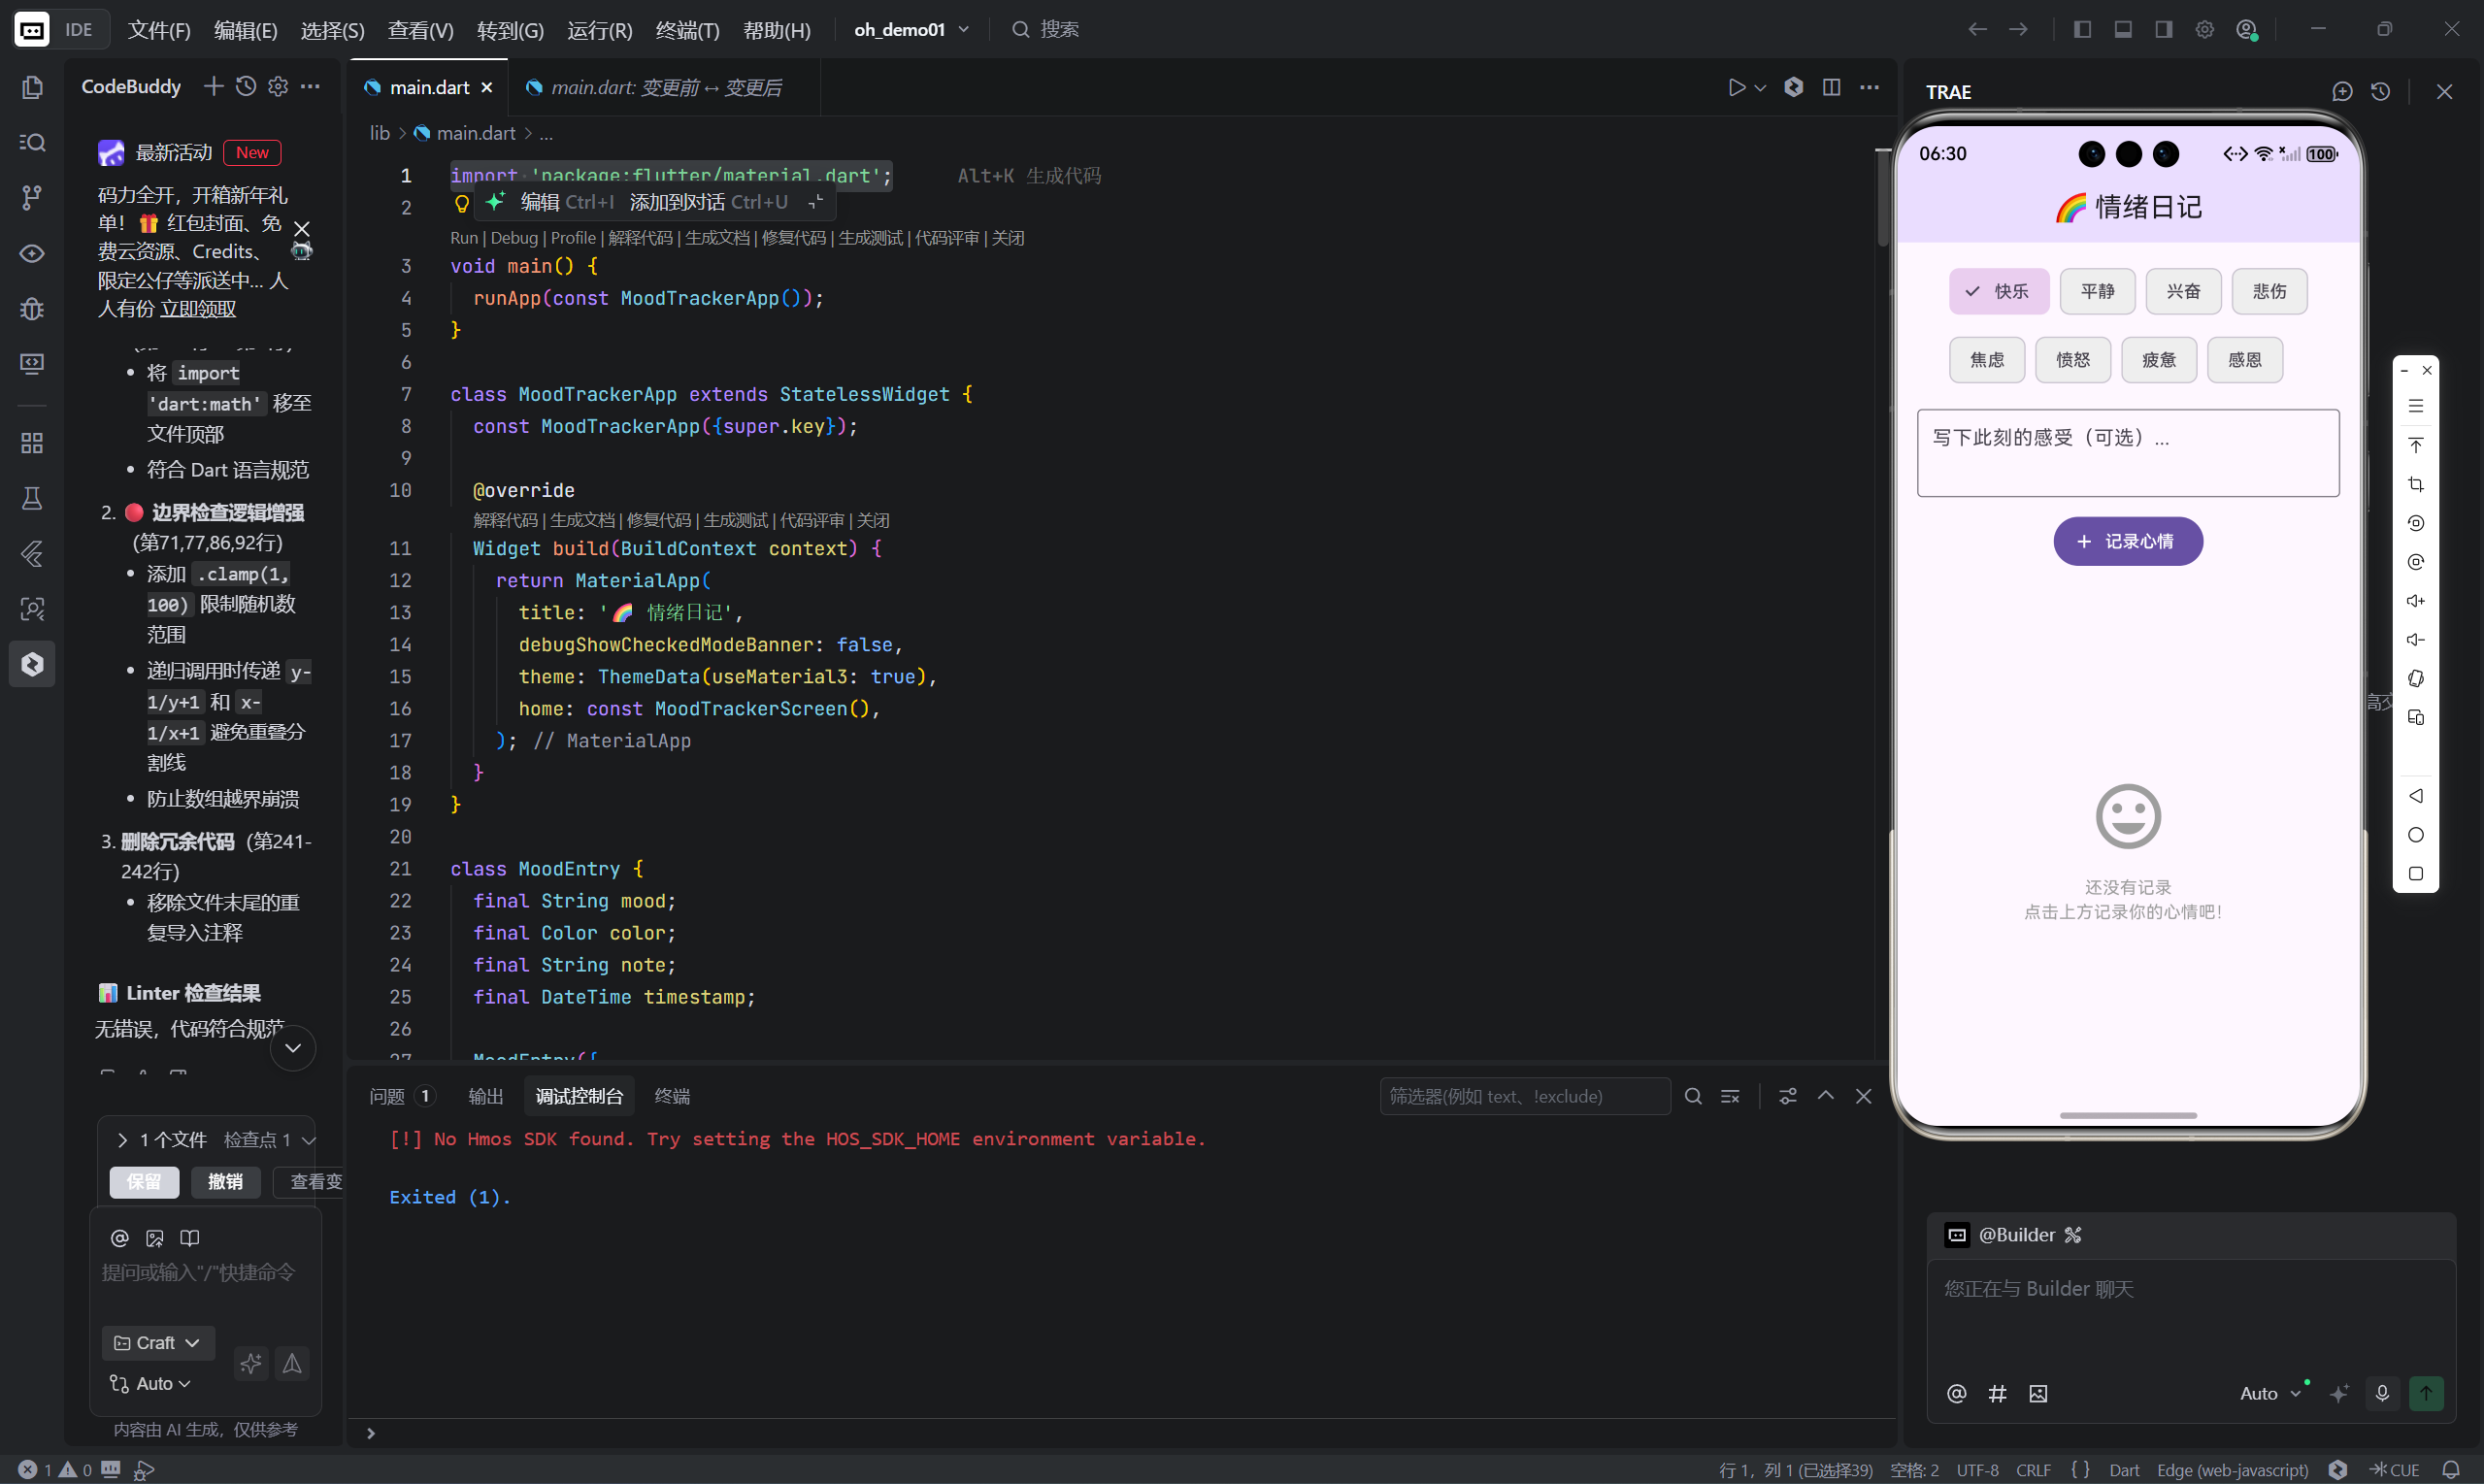Click the microphone icon in Builder chat
Viewport: 2484px width, 1484px height.
tap(2382, 1393)
